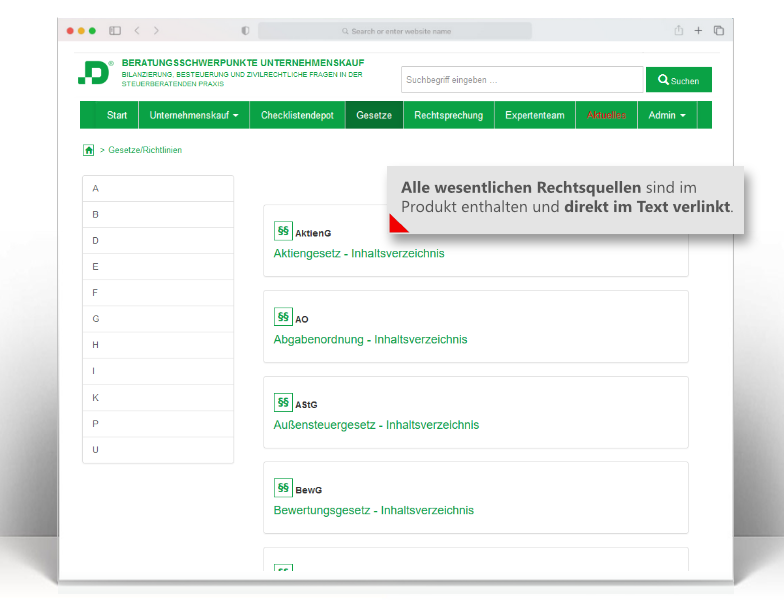Click the green D logo
The height and width of the screenshot is (600, 784).
pyautogui.click(x=96, y=72)
